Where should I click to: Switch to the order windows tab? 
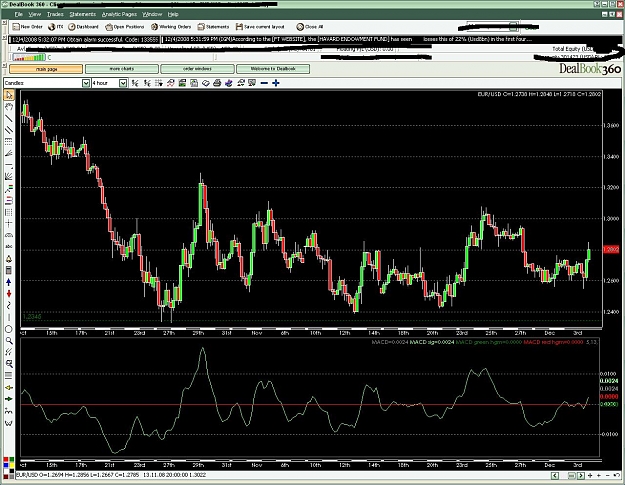pyautogui.click(x=197, y=69)
